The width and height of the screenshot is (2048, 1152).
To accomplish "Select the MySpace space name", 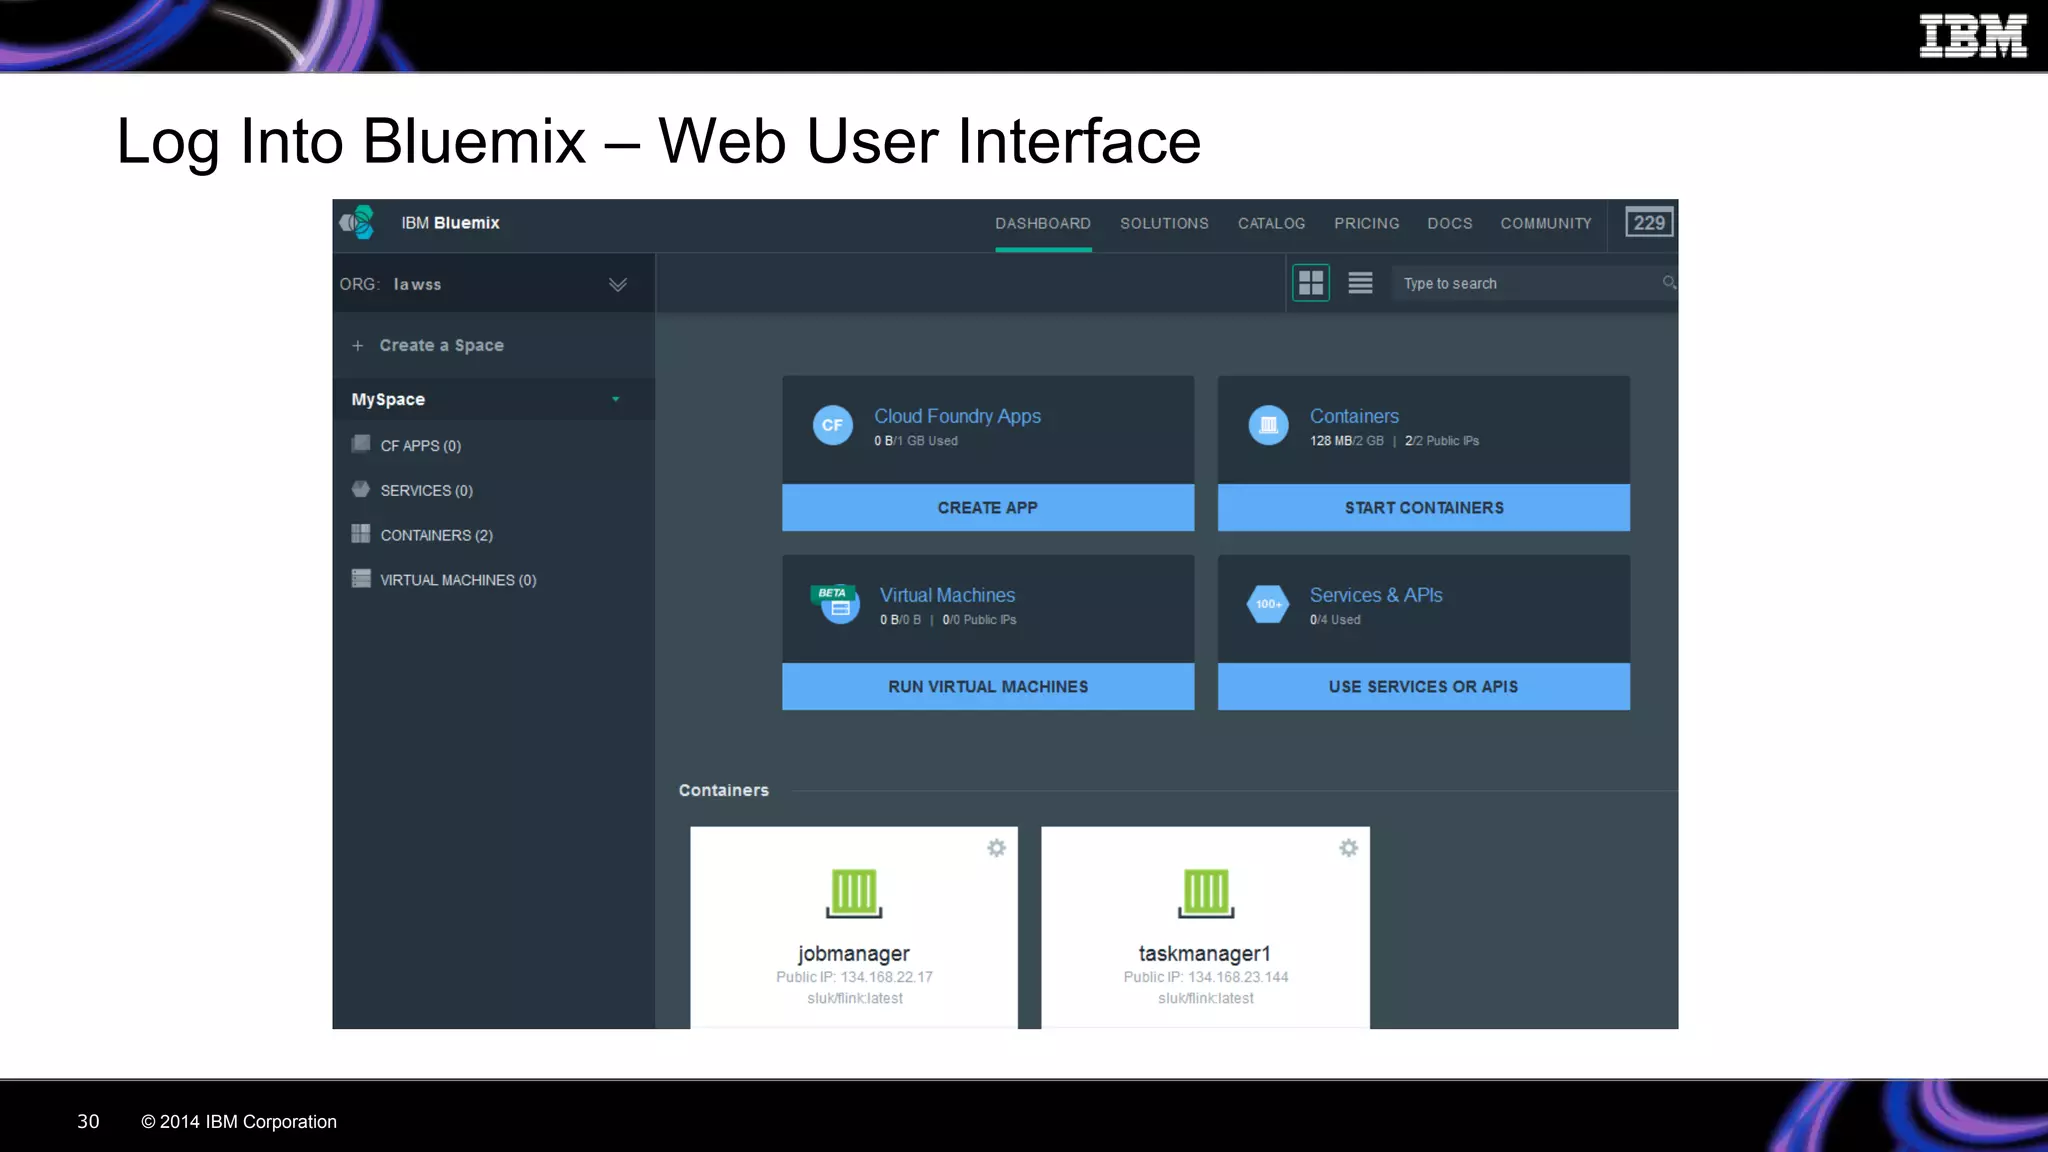I will pos(388,399).
